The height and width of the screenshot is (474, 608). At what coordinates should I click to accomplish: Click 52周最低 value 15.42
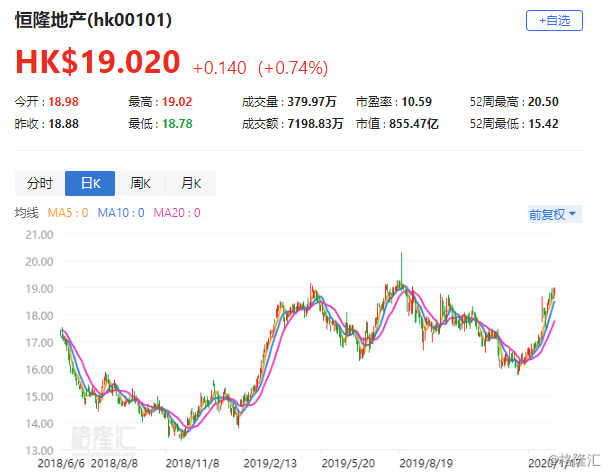coord(543,124)
